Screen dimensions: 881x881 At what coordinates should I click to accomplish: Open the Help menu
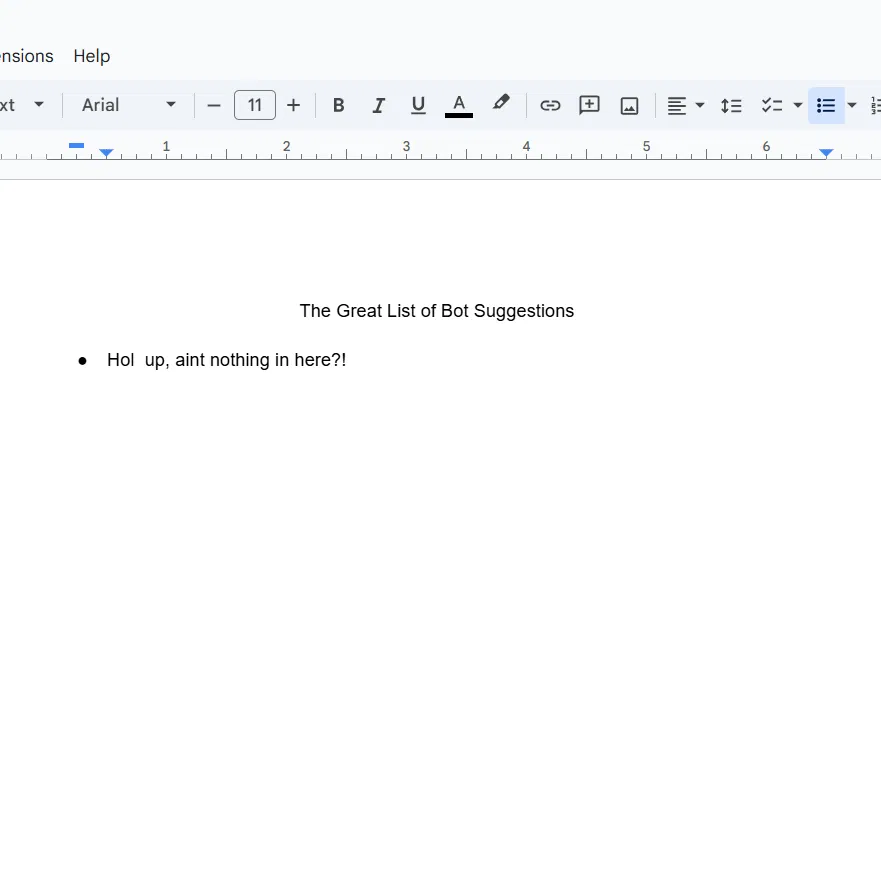coord(92,56)
